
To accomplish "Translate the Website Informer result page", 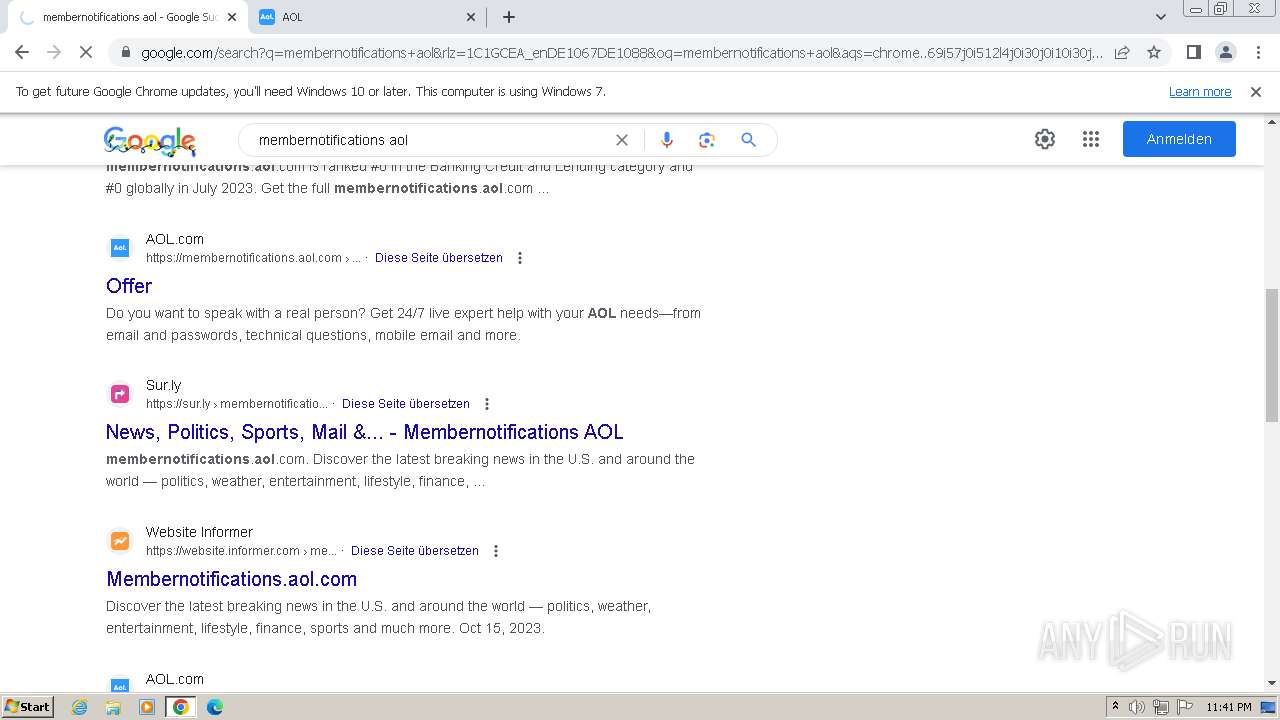I will tap(415, 551).
